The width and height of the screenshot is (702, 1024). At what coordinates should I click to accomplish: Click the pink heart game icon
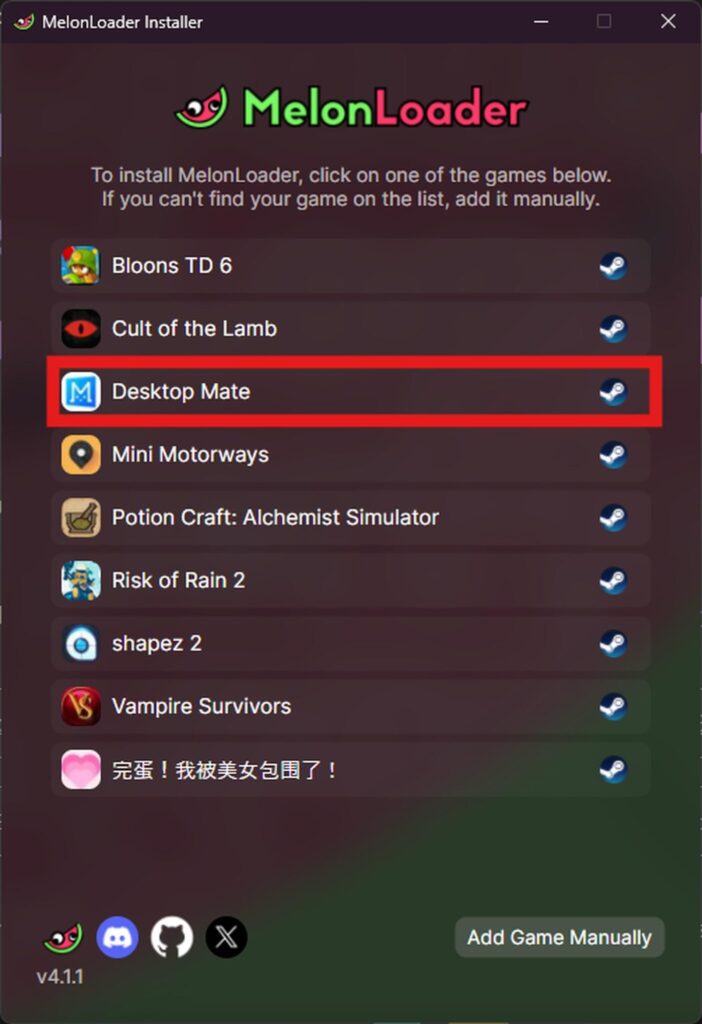(x=80, y=769)
